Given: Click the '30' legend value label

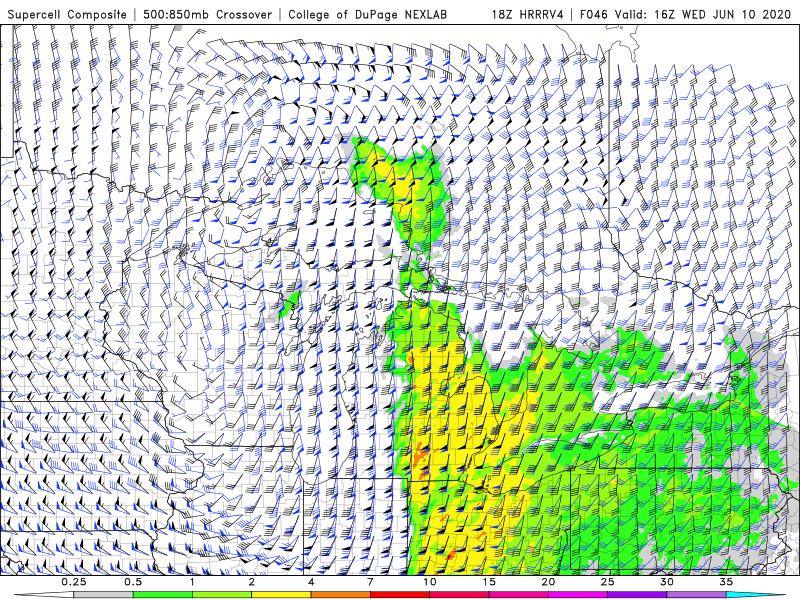Looking at the screenshot, I should click(667, 582).
